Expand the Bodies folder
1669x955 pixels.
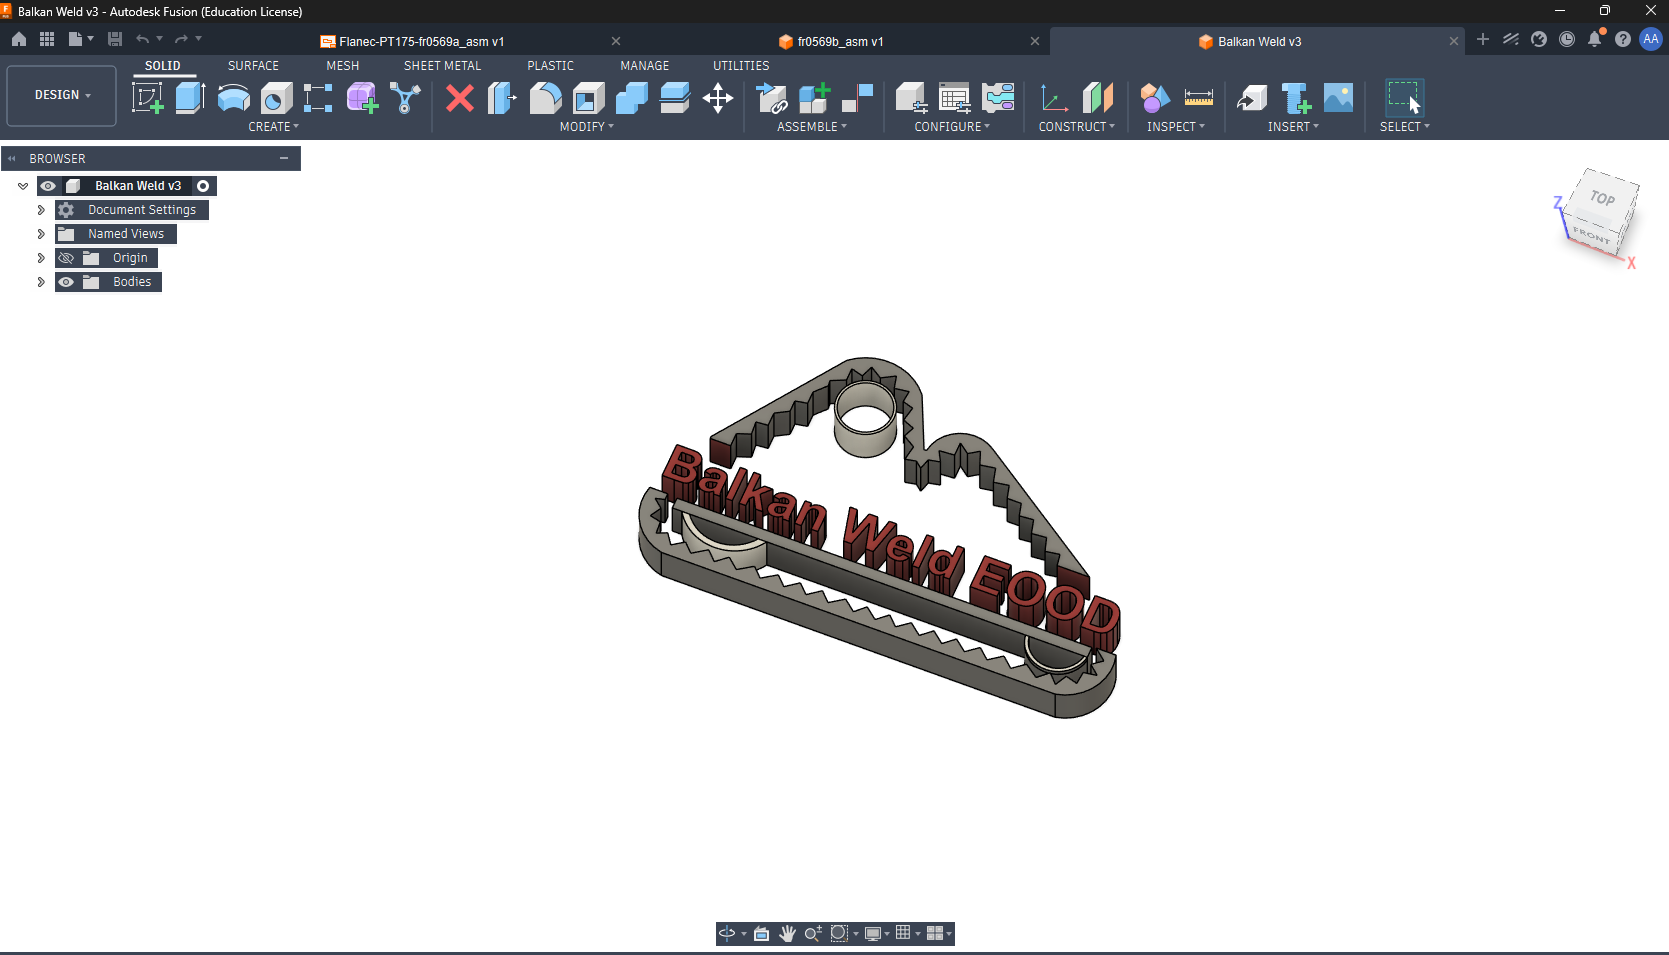point(41,282)
